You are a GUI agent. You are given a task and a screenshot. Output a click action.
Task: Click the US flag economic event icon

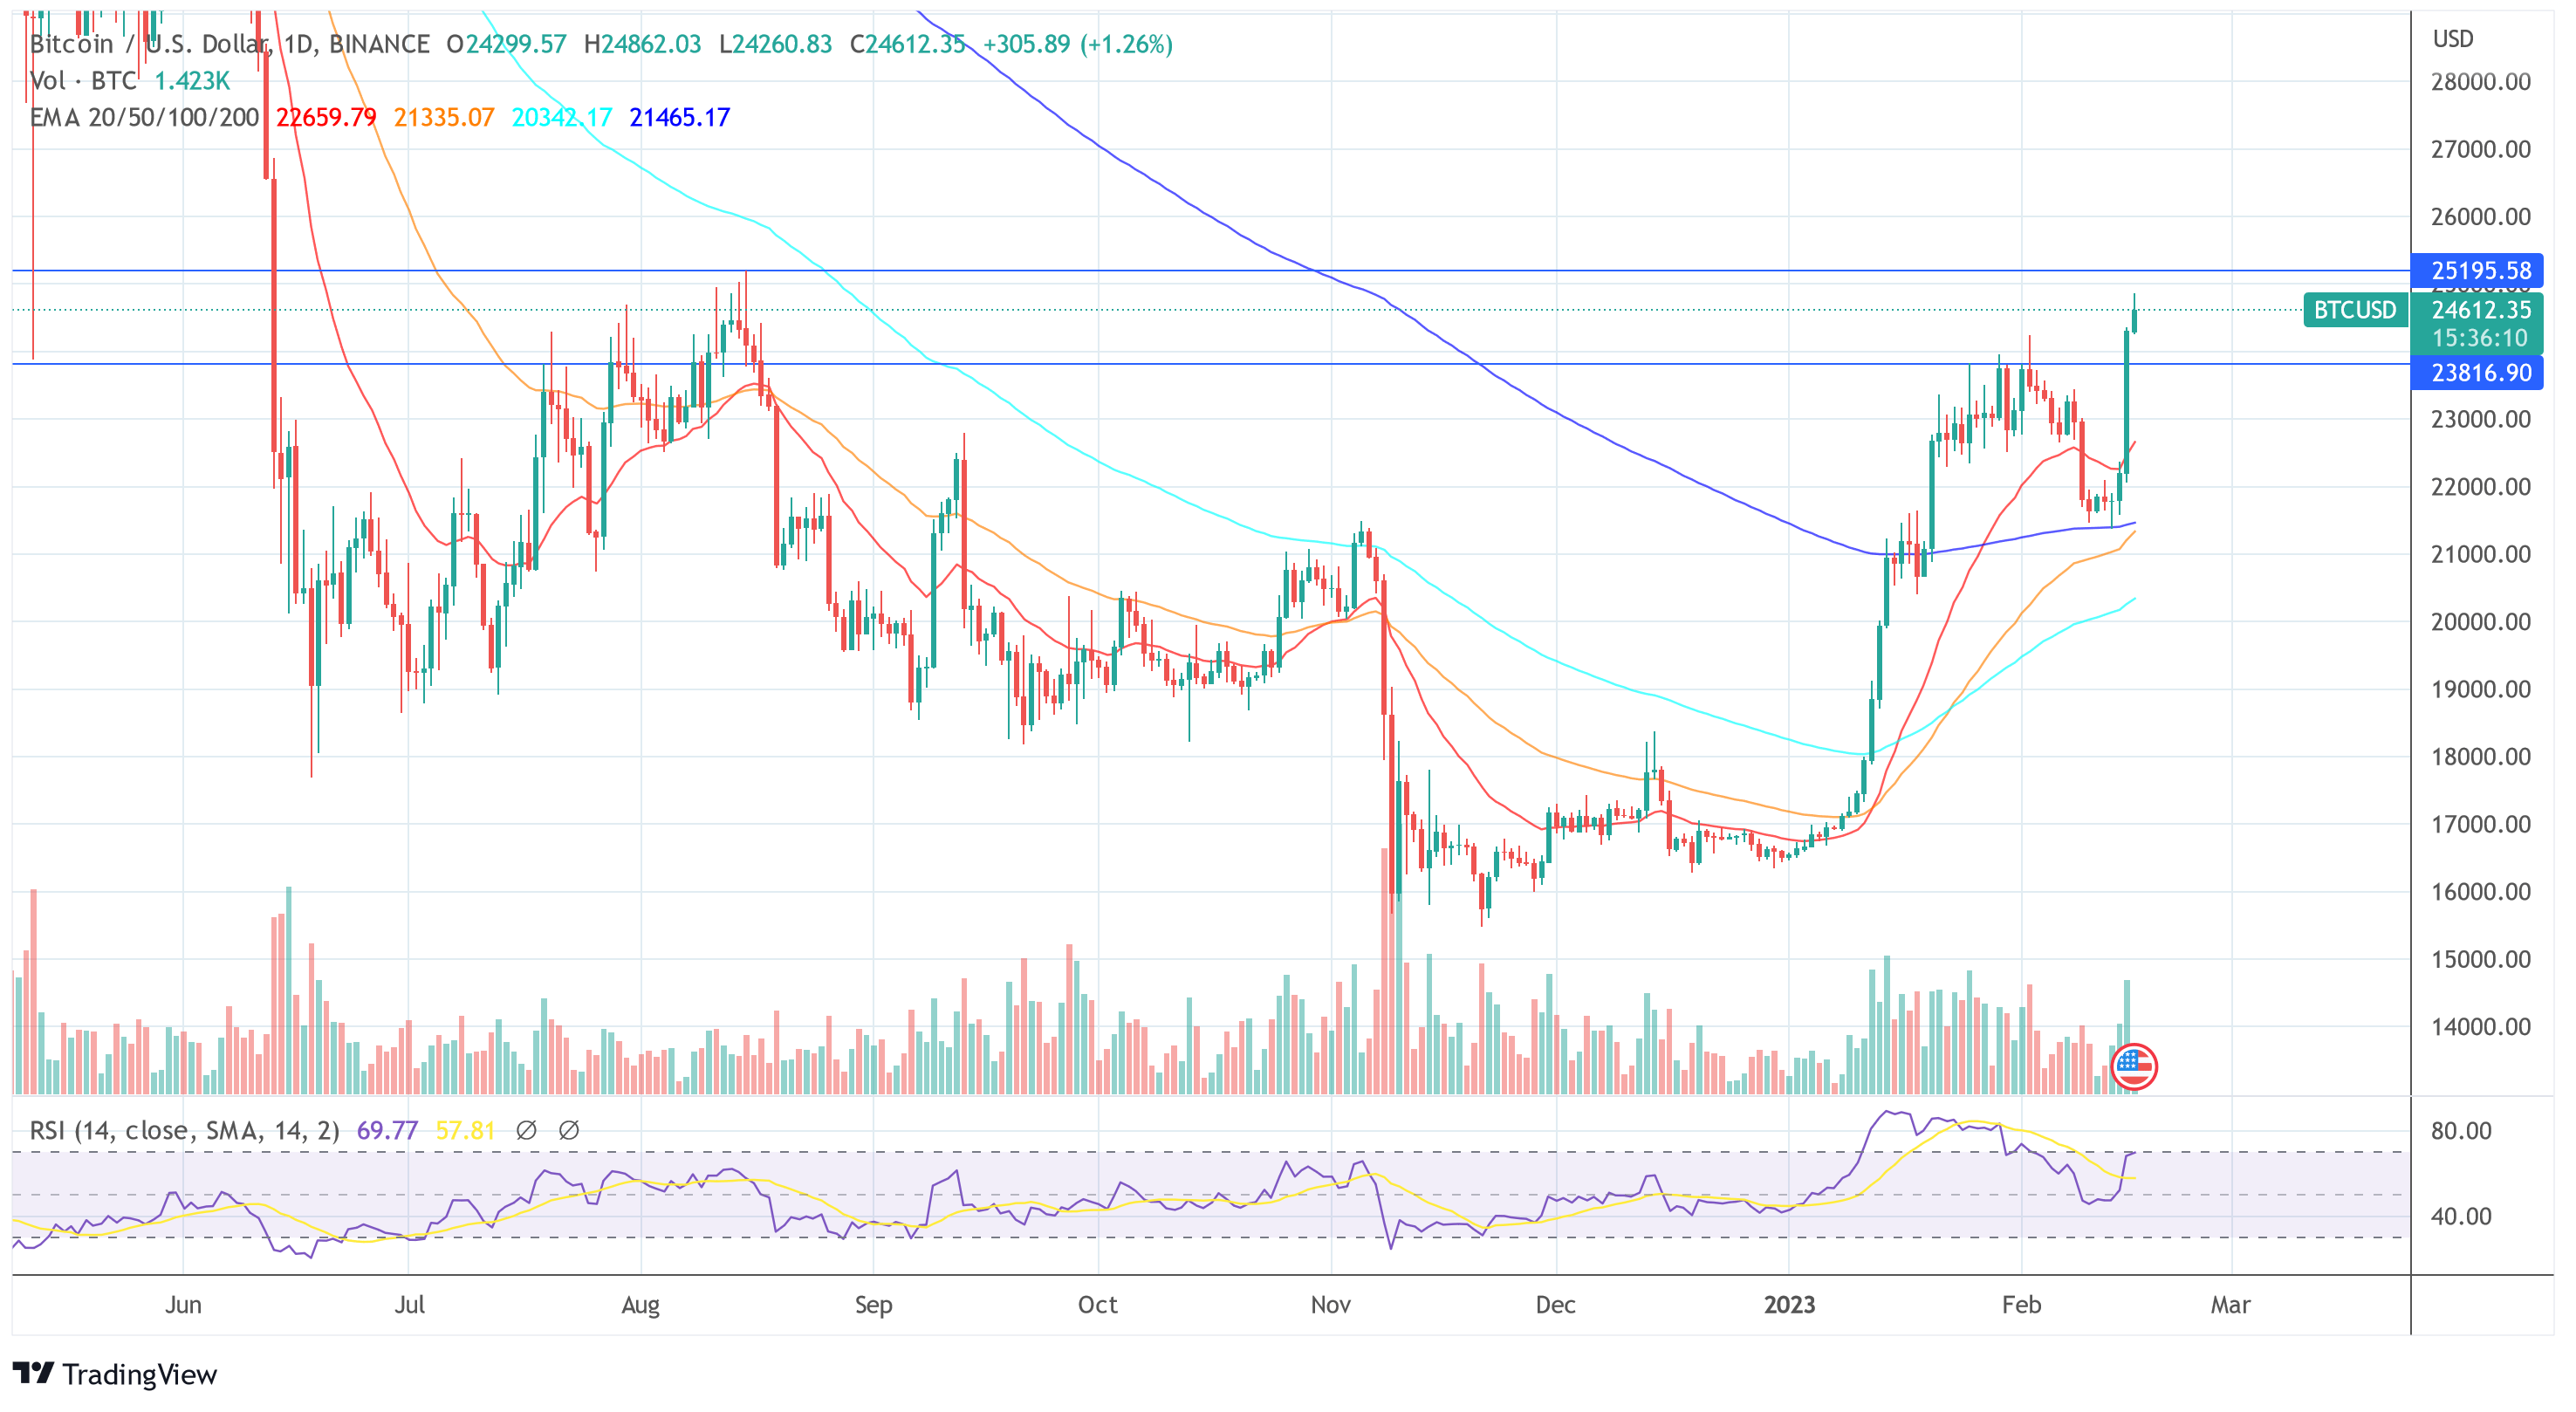click(2133, 1066)
